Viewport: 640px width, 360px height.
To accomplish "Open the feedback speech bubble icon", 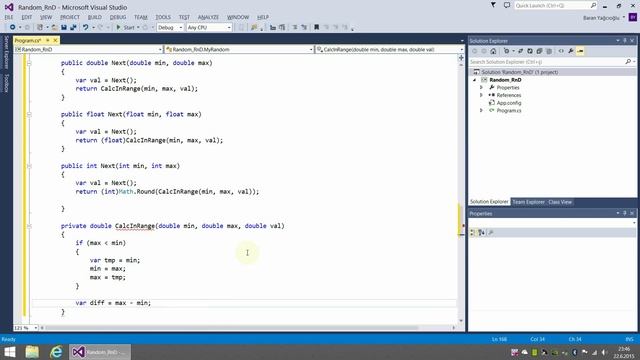I will [507, 5].
